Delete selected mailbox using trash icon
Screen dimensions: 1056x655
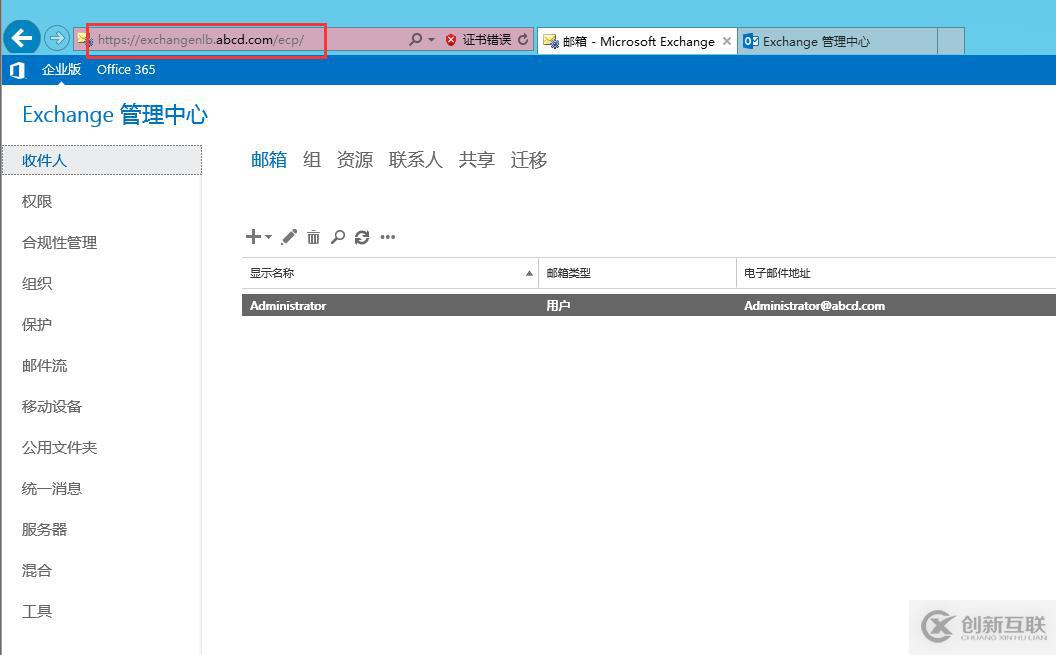coord(313,237)
